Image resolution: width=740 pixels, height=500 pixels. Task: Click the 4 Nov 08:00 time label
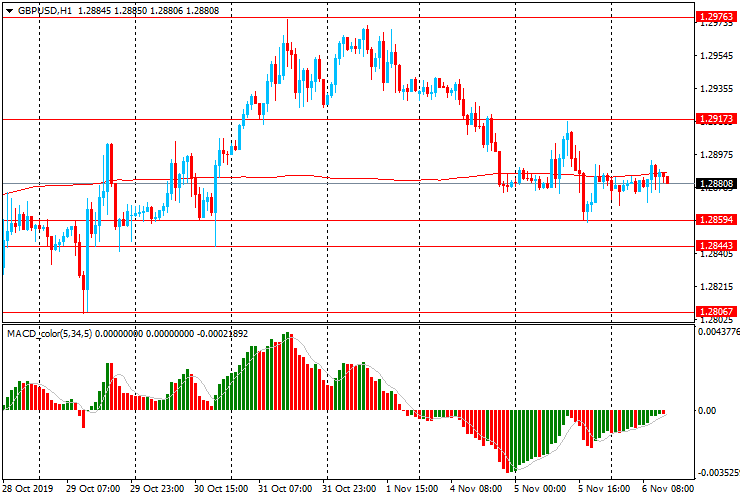click(476, 489)
